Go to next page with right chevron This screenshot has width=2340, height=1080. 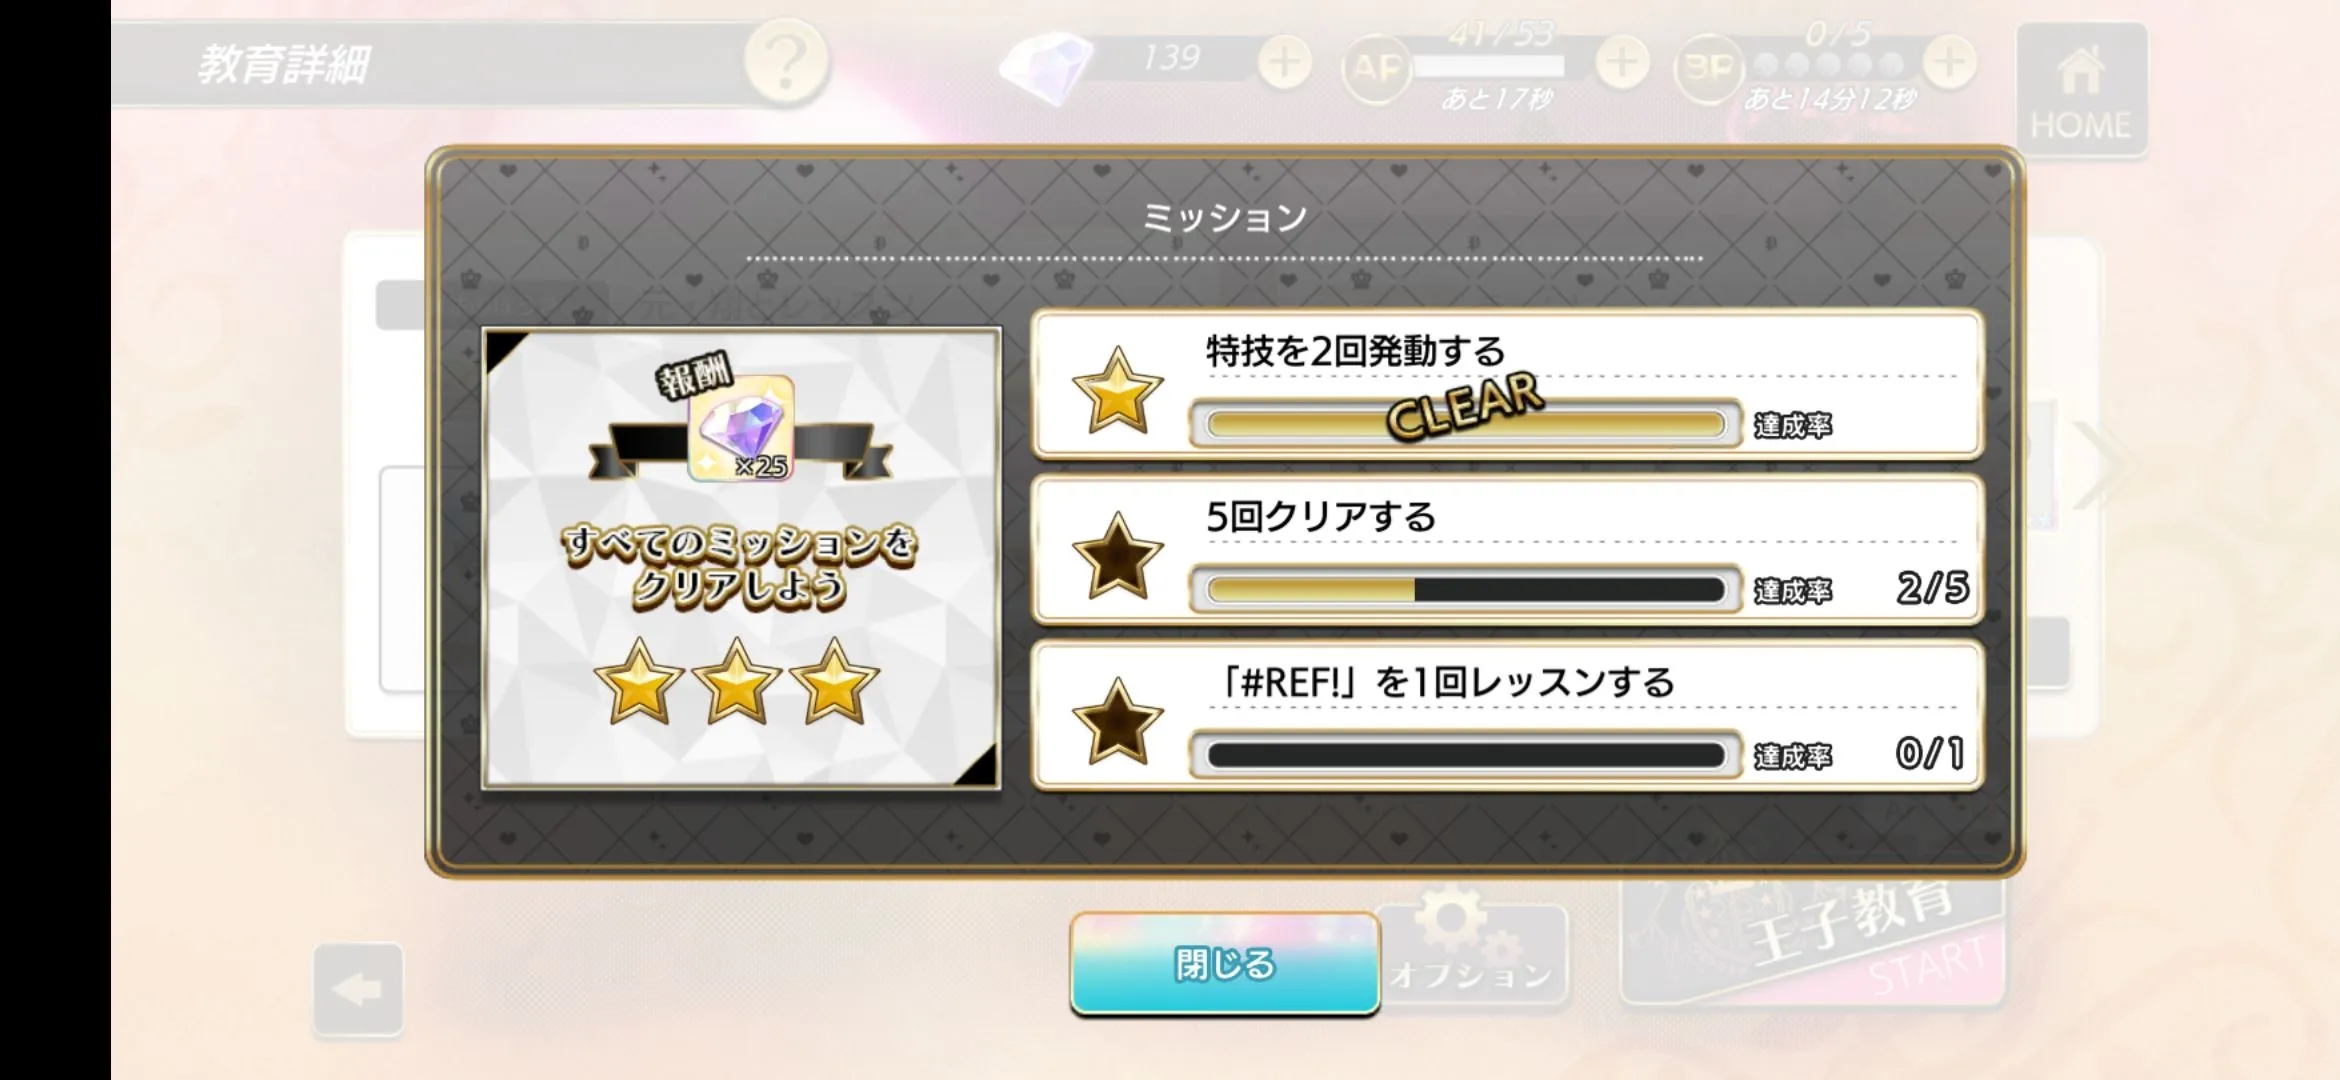click(x=2103, y=466)
